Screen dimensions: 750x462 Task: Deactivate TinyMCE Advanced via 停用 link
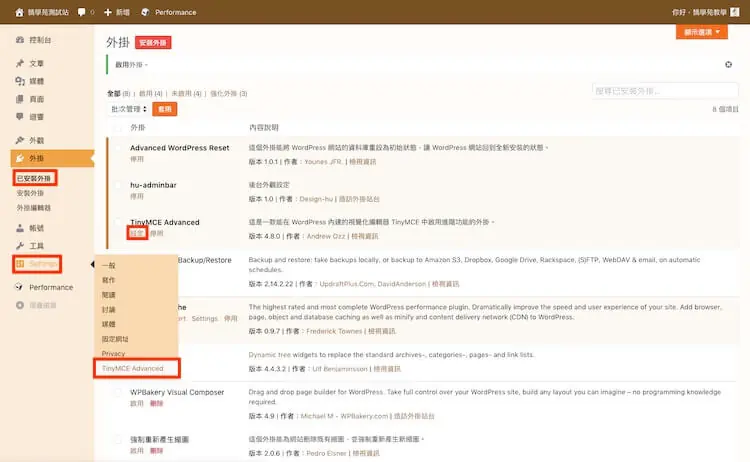pos(156,233)
